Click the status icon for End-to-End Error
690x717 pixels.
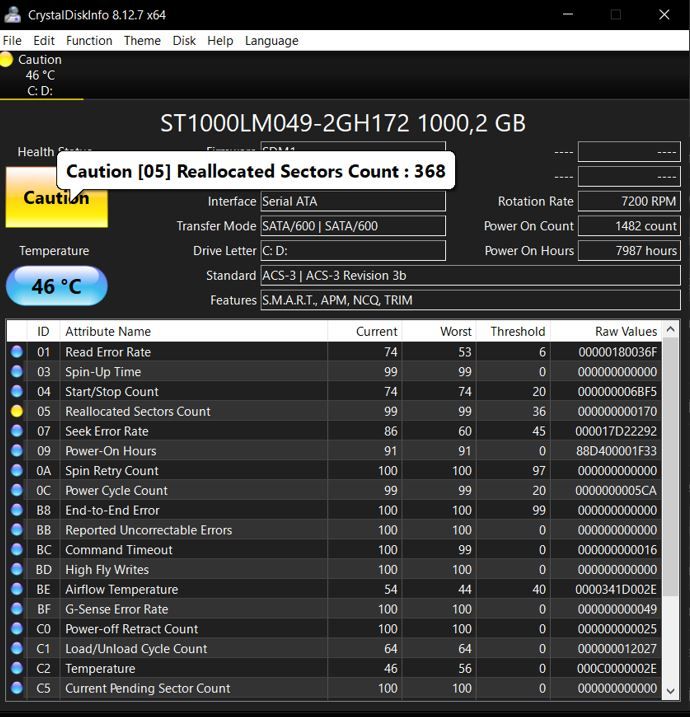[x=16, y=510]
